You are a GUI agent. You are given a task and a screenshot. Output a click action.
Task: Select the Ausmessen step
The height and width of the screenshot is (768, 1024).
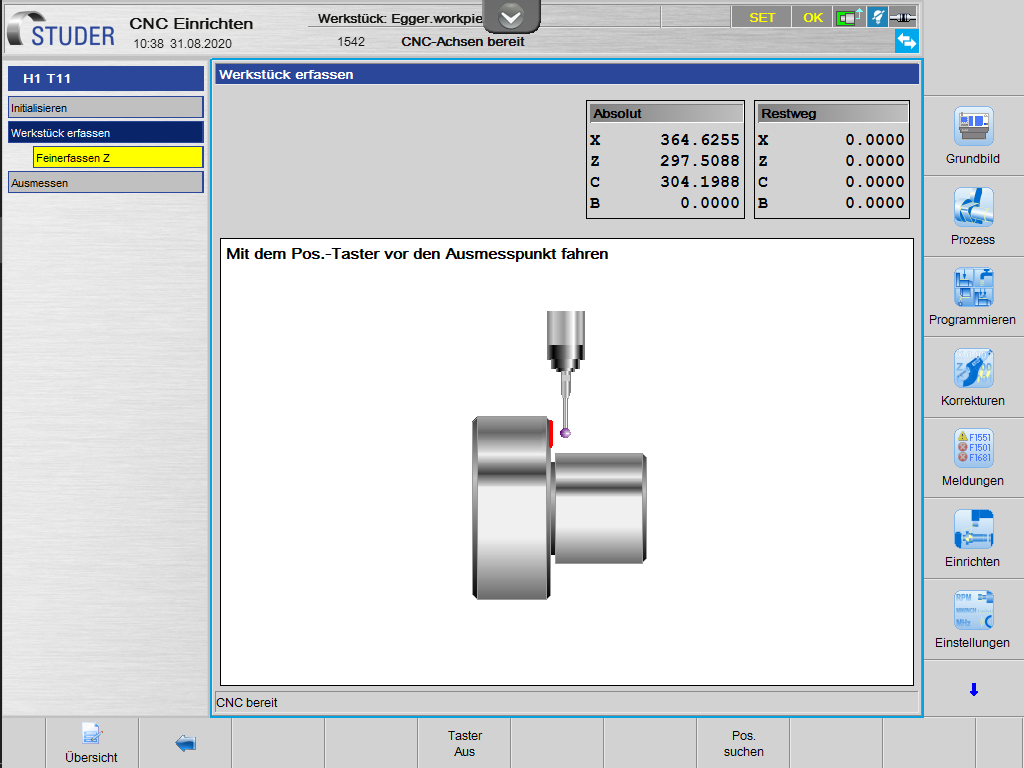point(105,183)
